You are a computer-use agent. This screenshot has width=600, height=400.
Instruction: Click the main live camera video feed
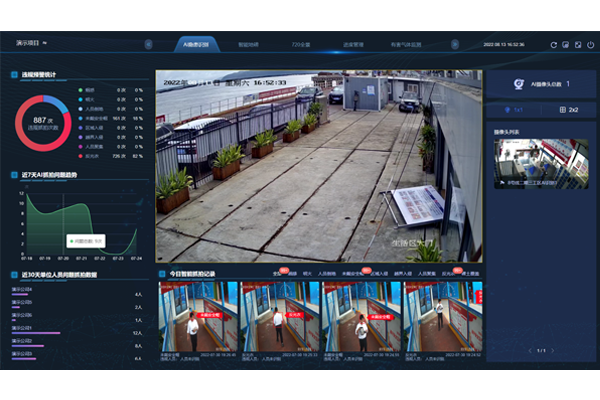(x=319, y=166)
